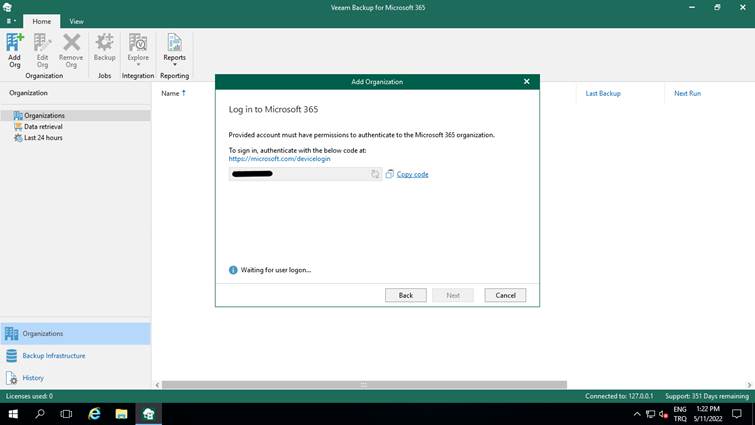Click the Copy code link

click(x=412, y=174)
